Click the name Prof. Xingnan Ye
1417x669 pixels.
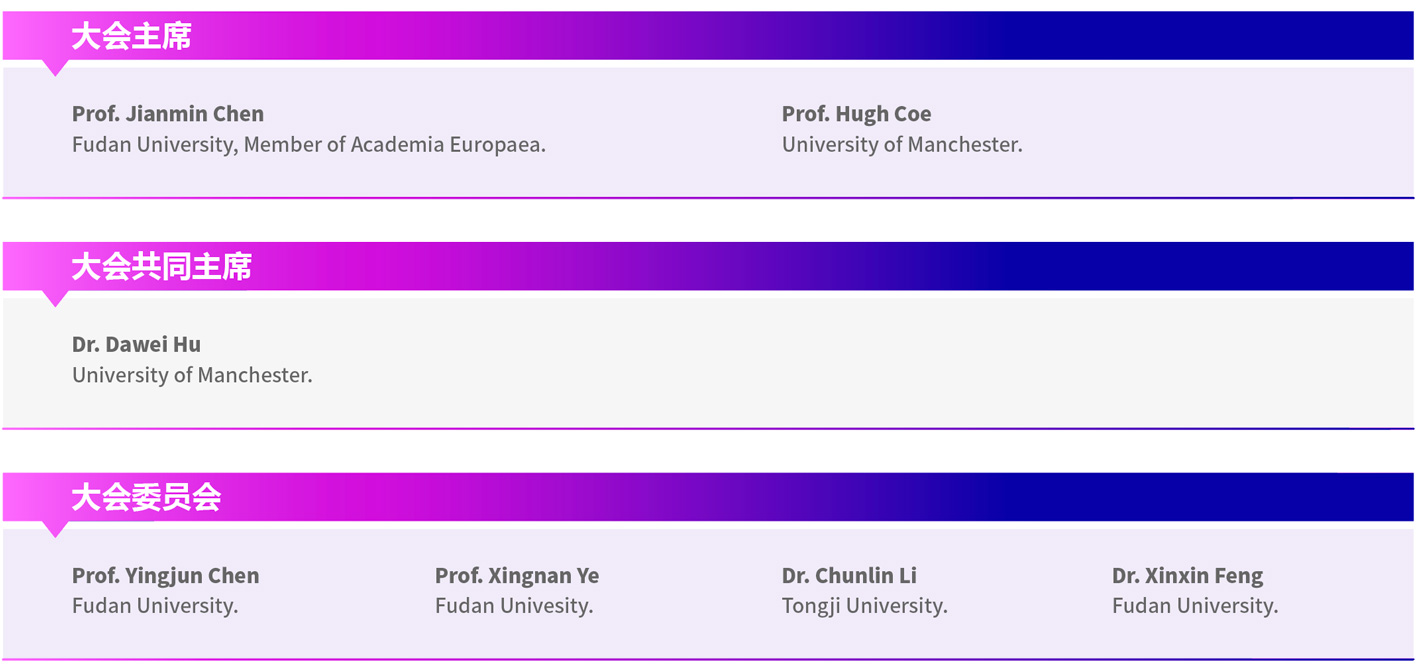[x=517, y=576]
